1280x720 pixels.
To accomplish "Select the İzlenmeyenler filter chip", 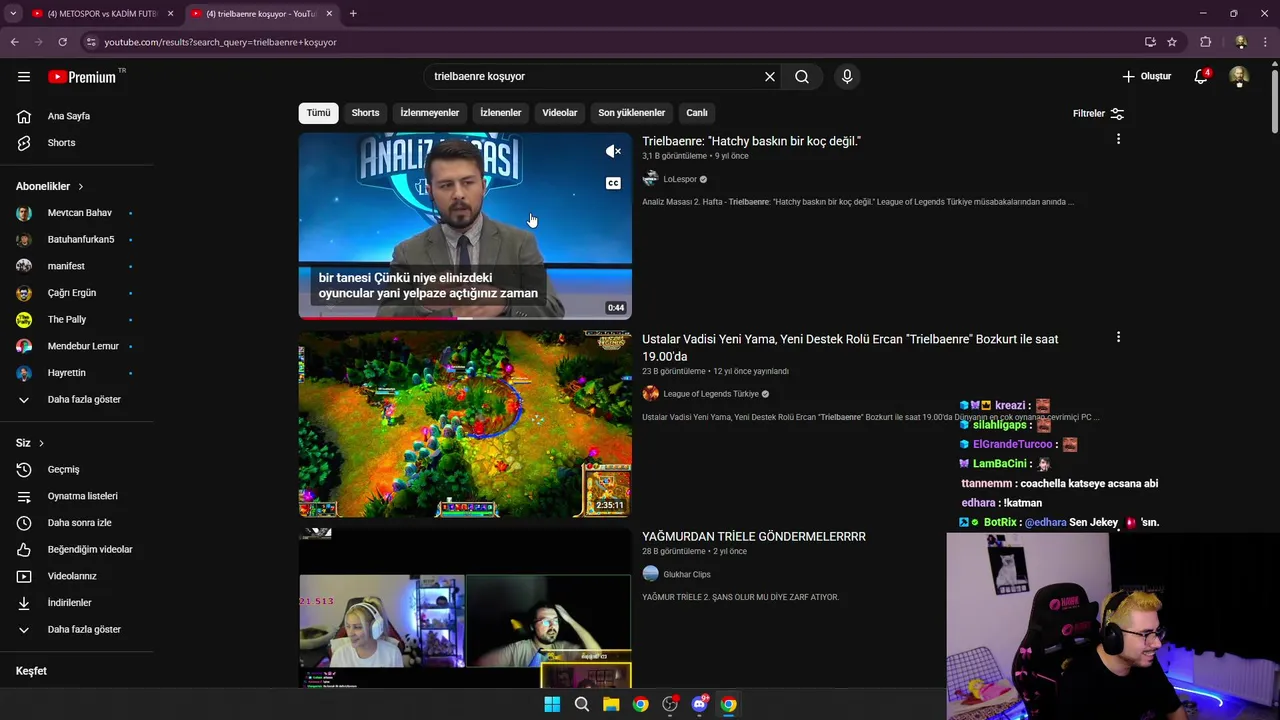I will coord(430,113).
